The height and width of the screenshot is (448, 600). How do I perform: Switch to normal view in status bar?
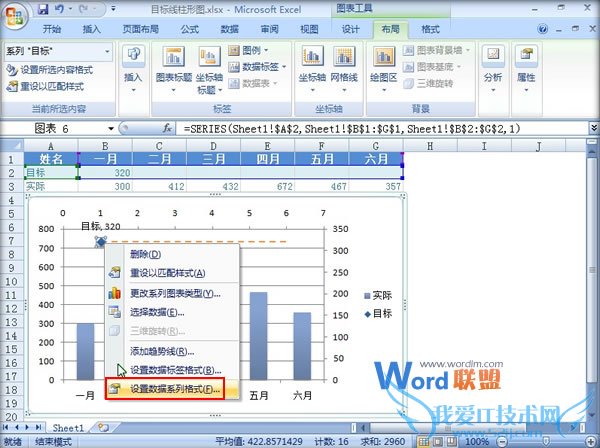pos(423,442)
